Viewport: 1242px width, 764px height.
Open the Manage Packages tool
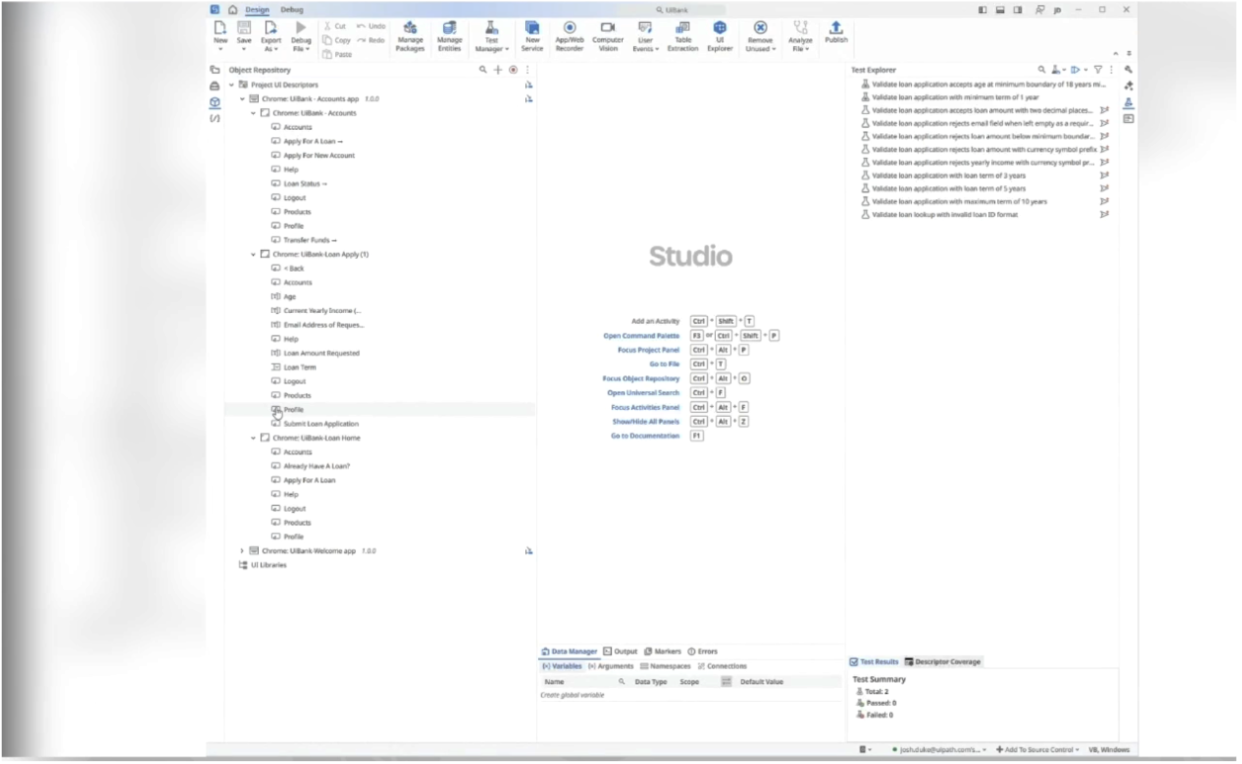click(x=410, y=35)
